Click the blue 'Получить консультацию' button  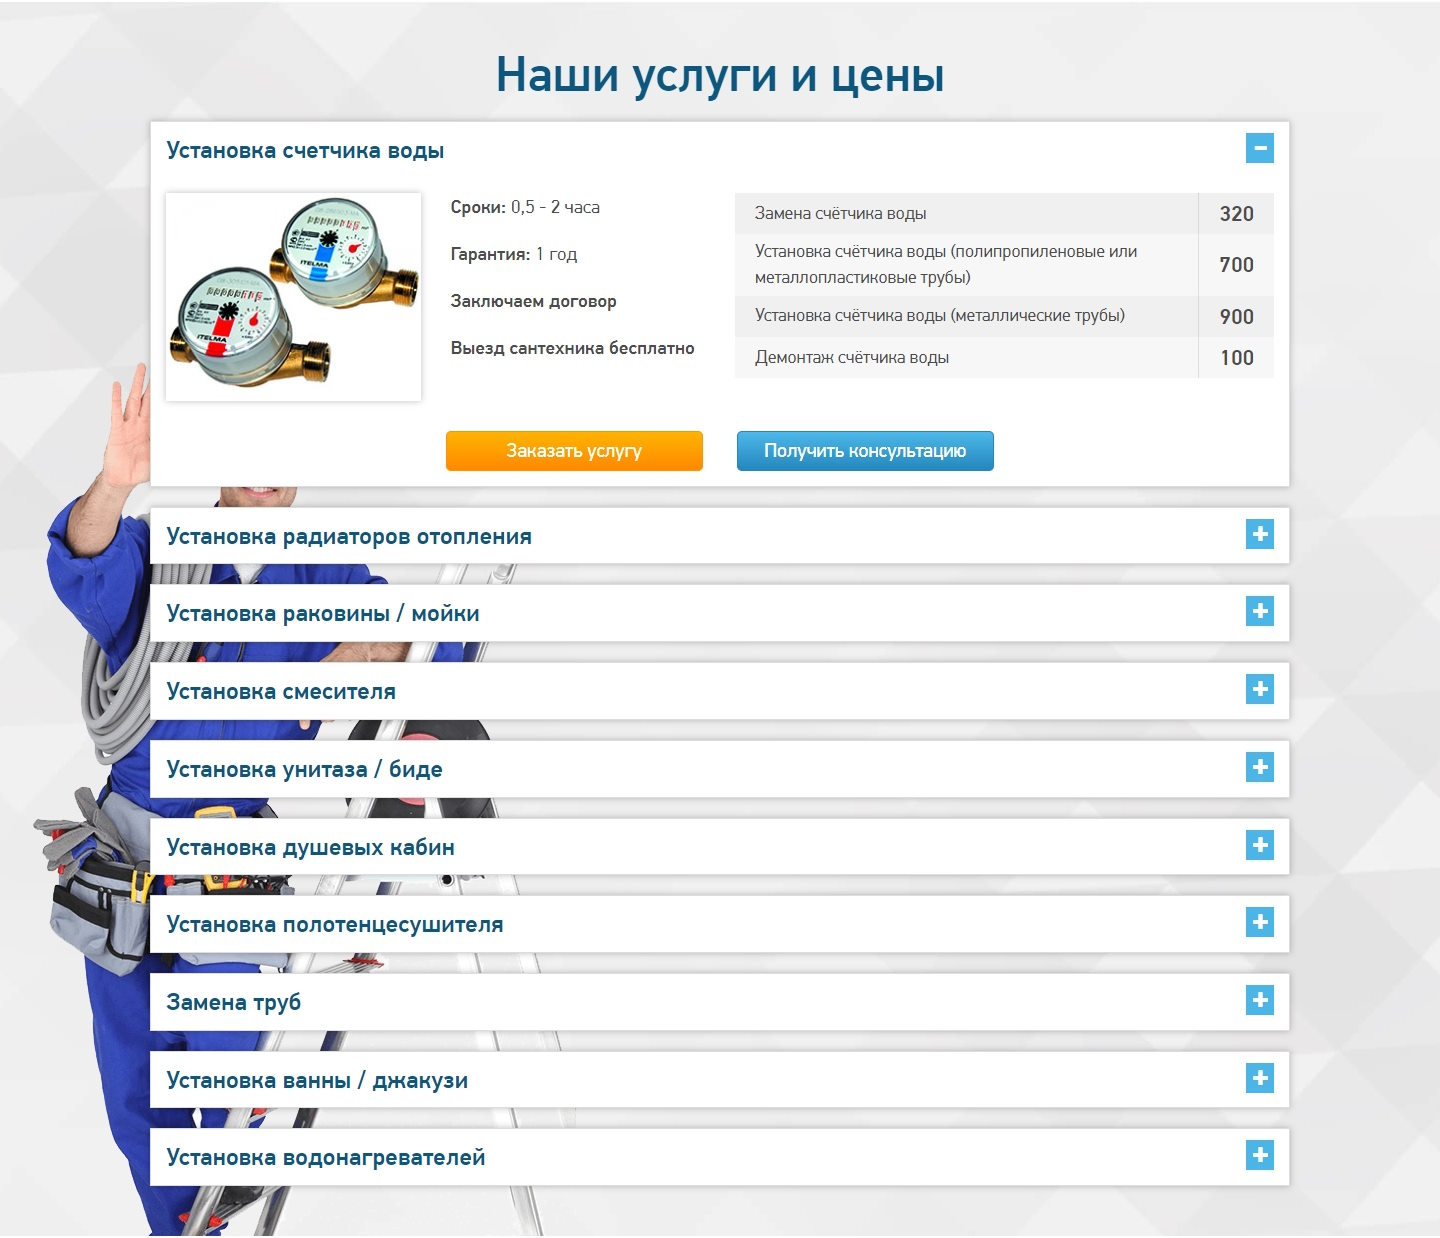coord(865,451)
